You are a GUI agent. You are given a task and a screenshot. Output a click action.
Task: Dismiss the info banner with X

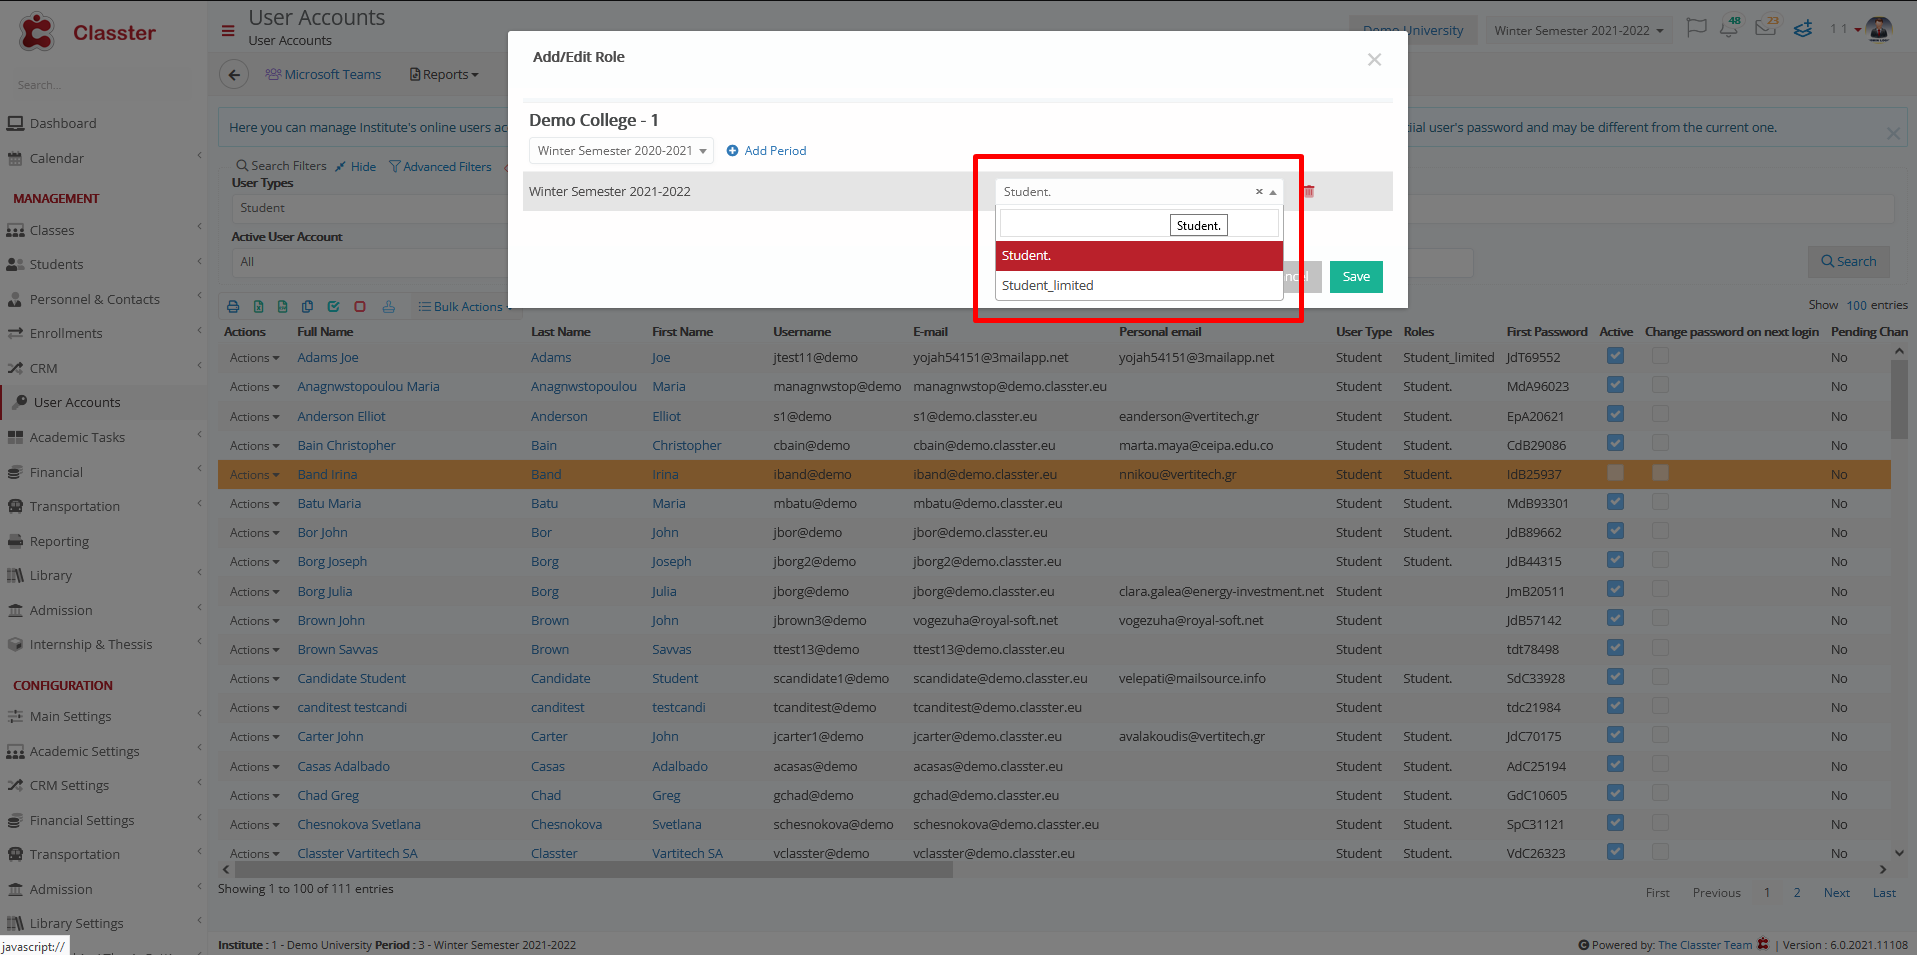(1893, 133)
